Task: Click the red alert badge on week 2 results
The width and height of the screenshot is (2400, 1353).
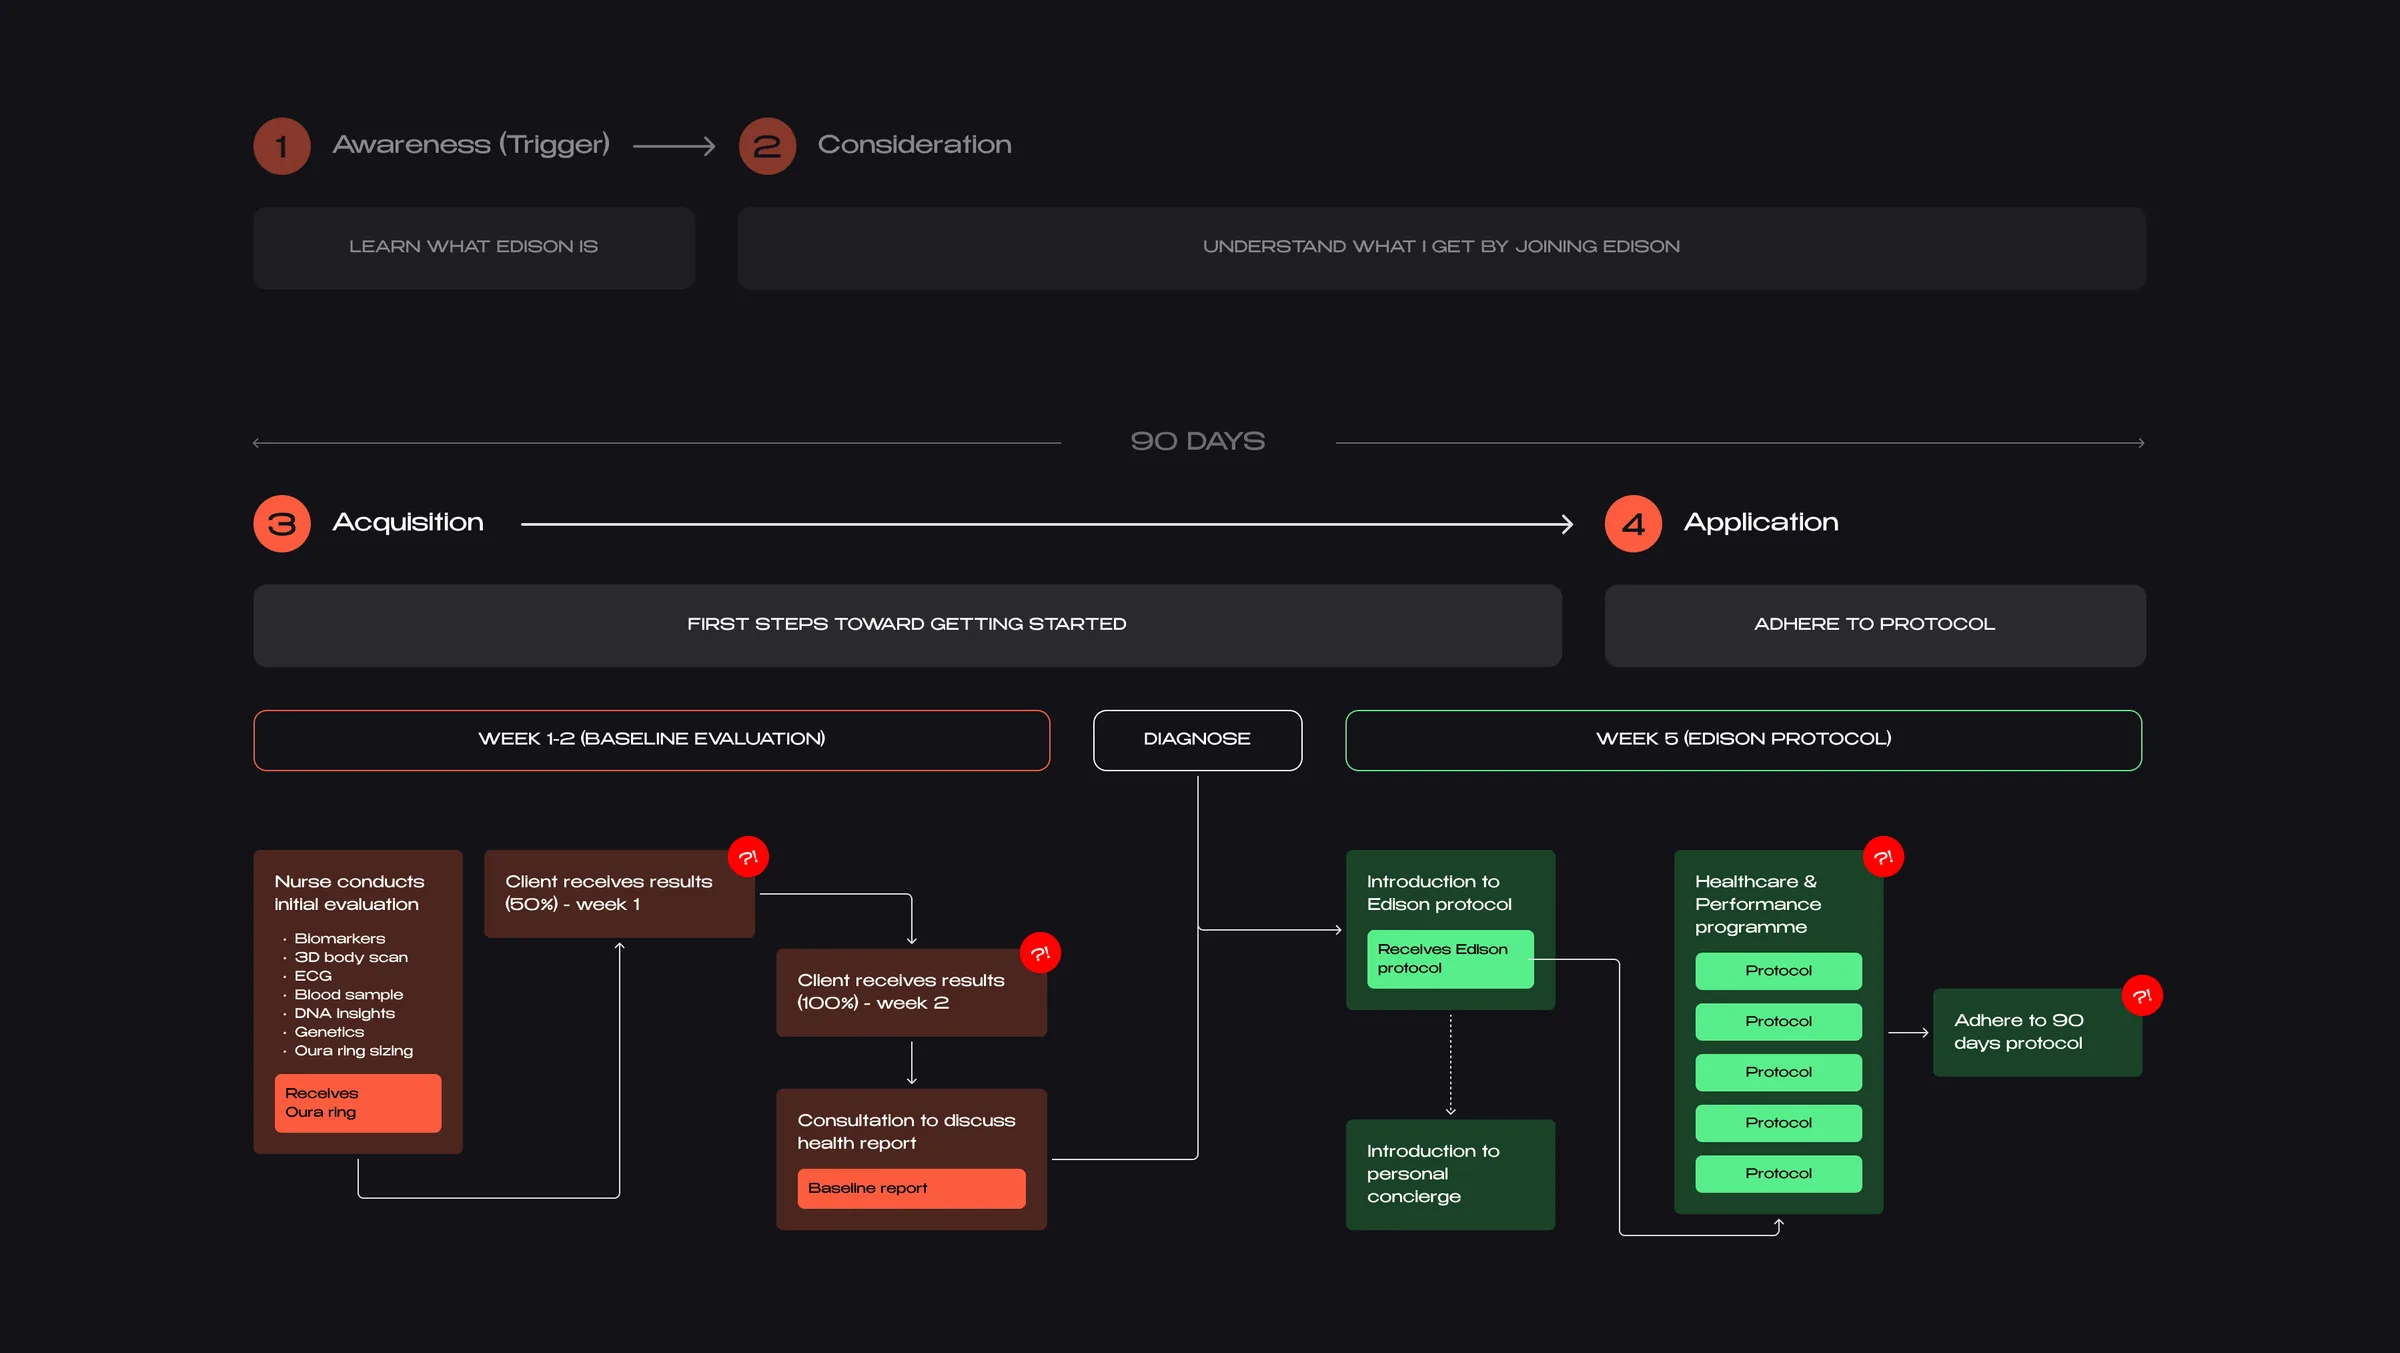Action: point(1040,953)
